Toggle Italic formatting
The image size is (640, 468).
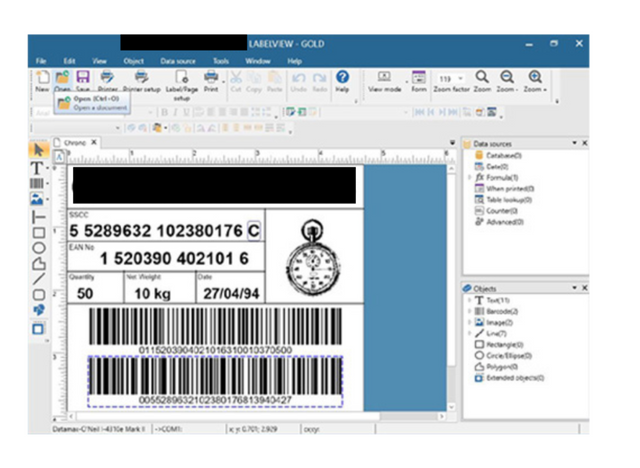[176, 112]
